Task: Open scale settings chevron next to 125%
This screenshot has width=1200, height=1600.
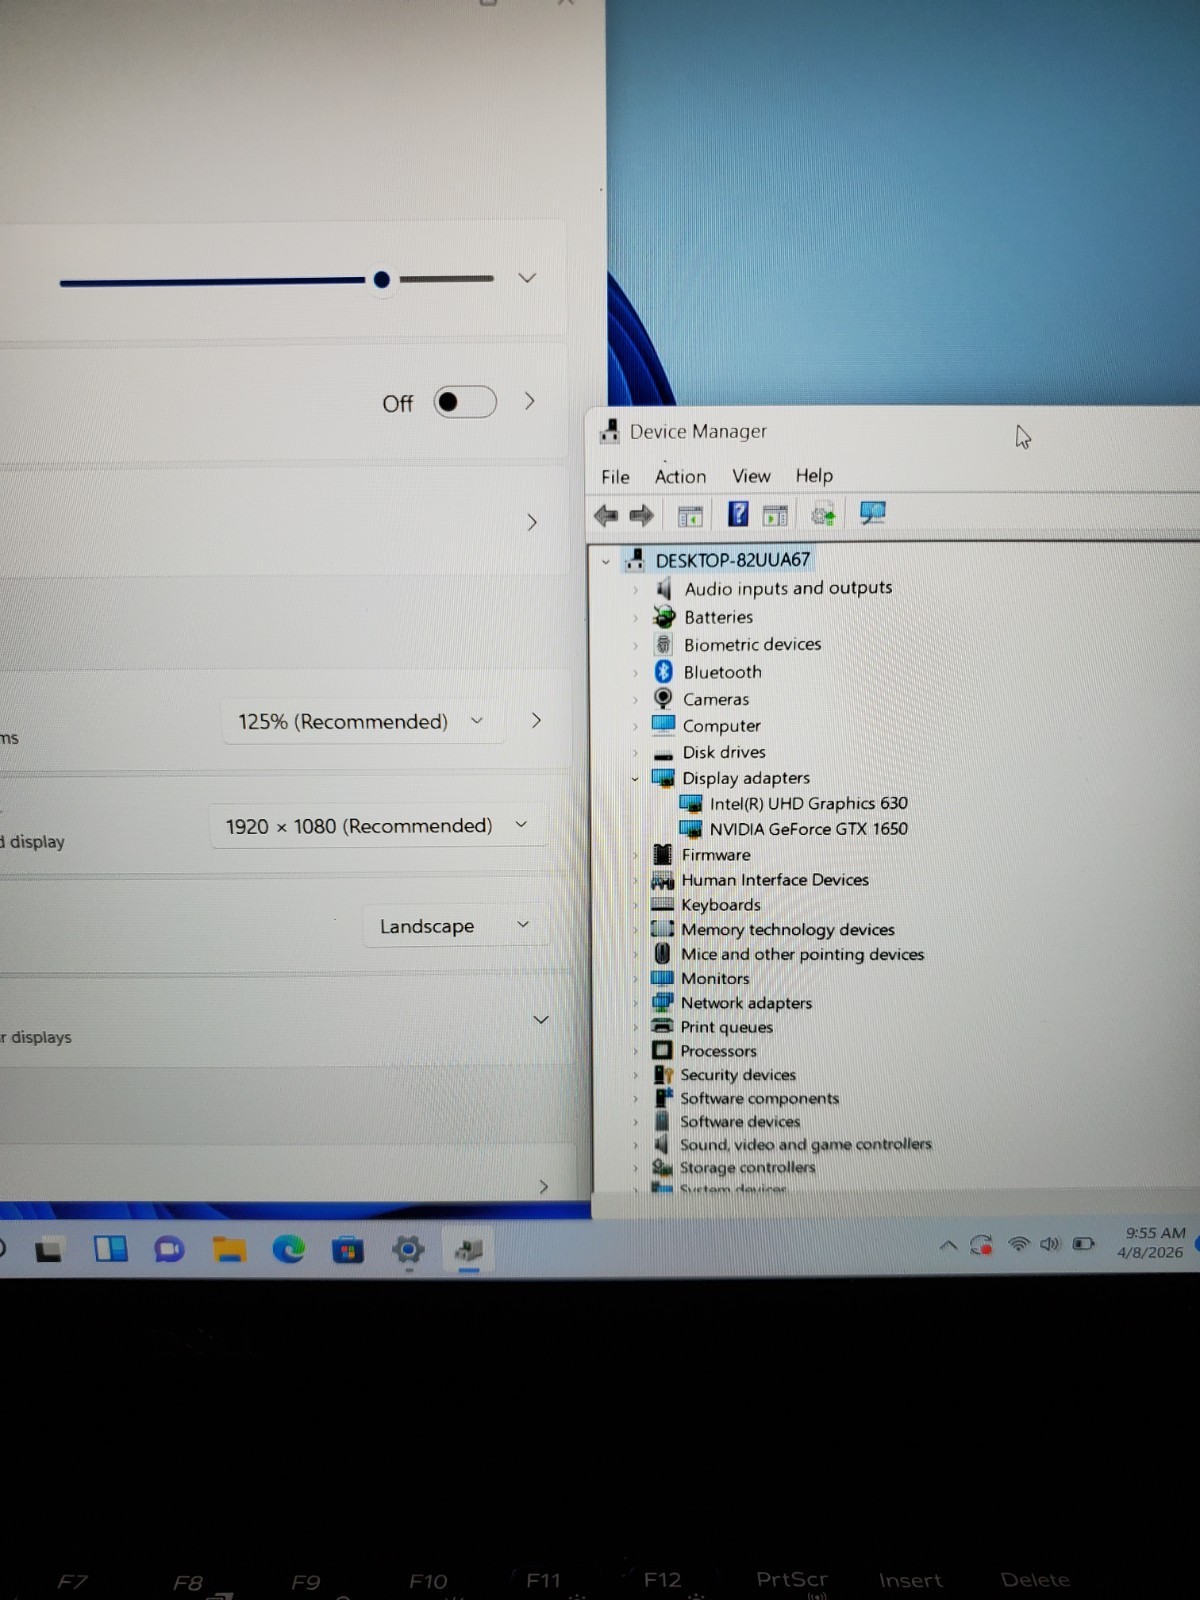Action: pos(536,720)
